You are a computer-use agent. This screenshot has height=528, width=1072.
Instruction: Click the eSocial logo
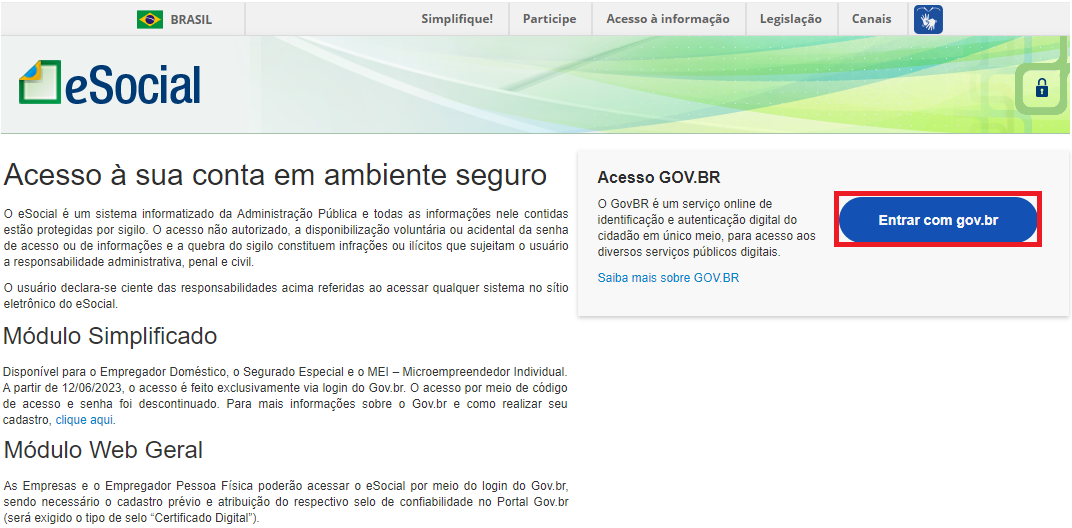tap(109, 83)
